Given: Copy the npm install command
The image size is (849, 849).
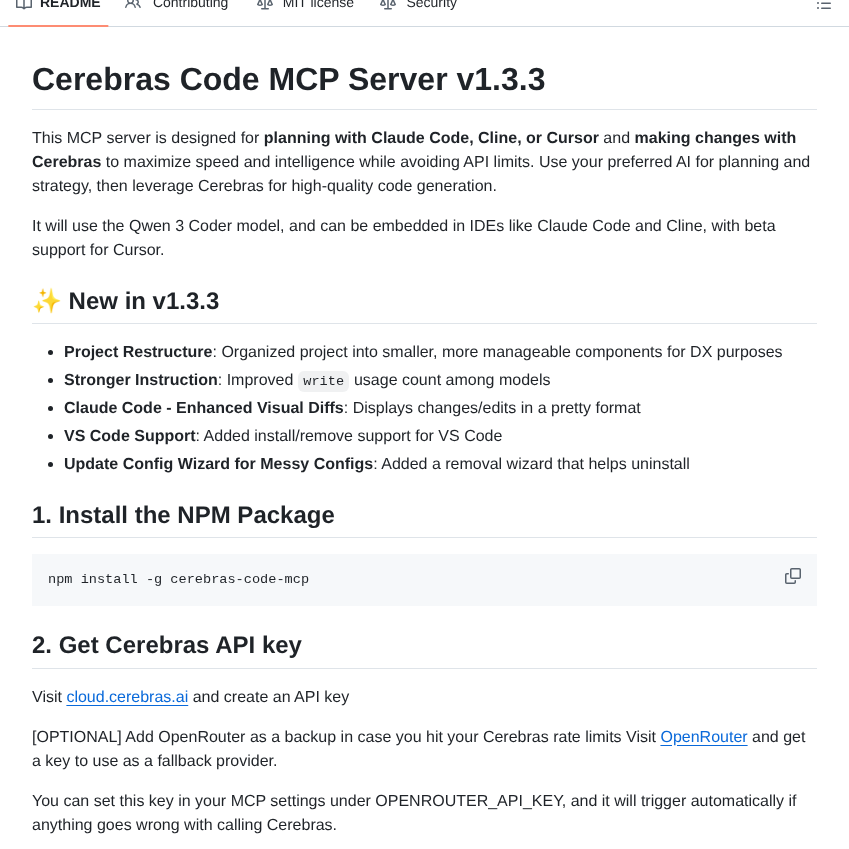Looking at the screenshot, I should point(792,576).
